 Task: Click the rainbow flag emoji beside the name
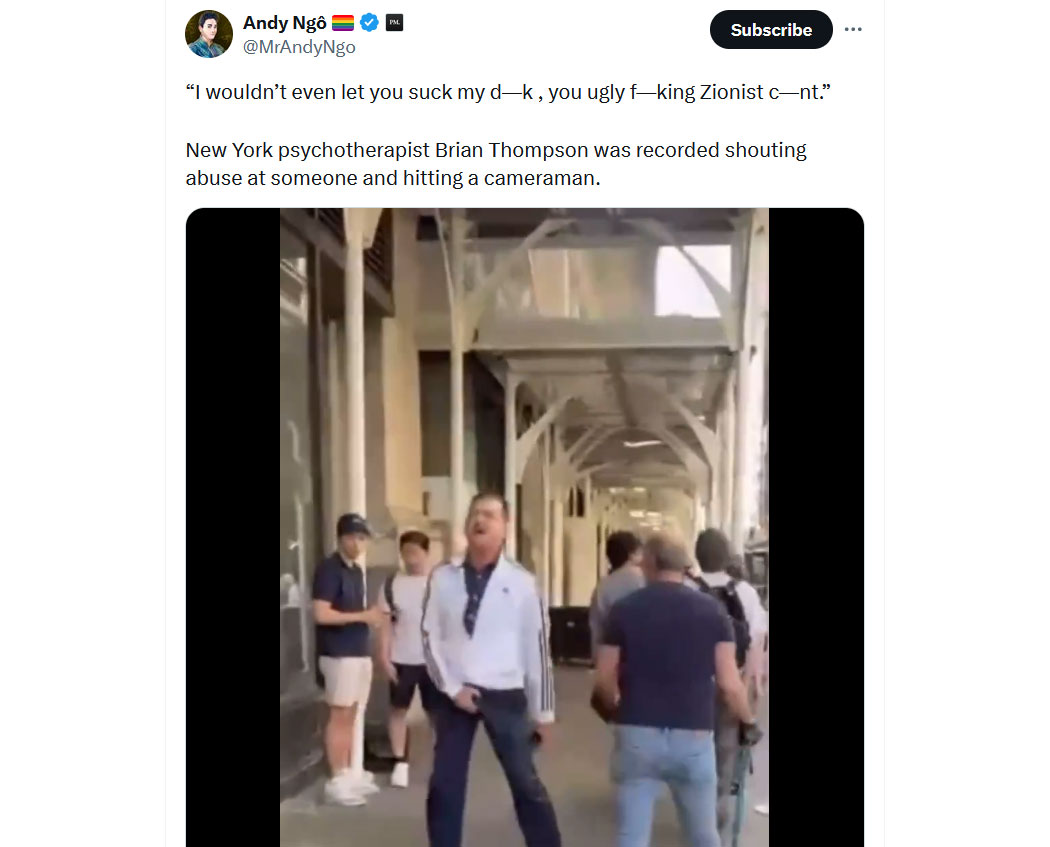(343, 23)
